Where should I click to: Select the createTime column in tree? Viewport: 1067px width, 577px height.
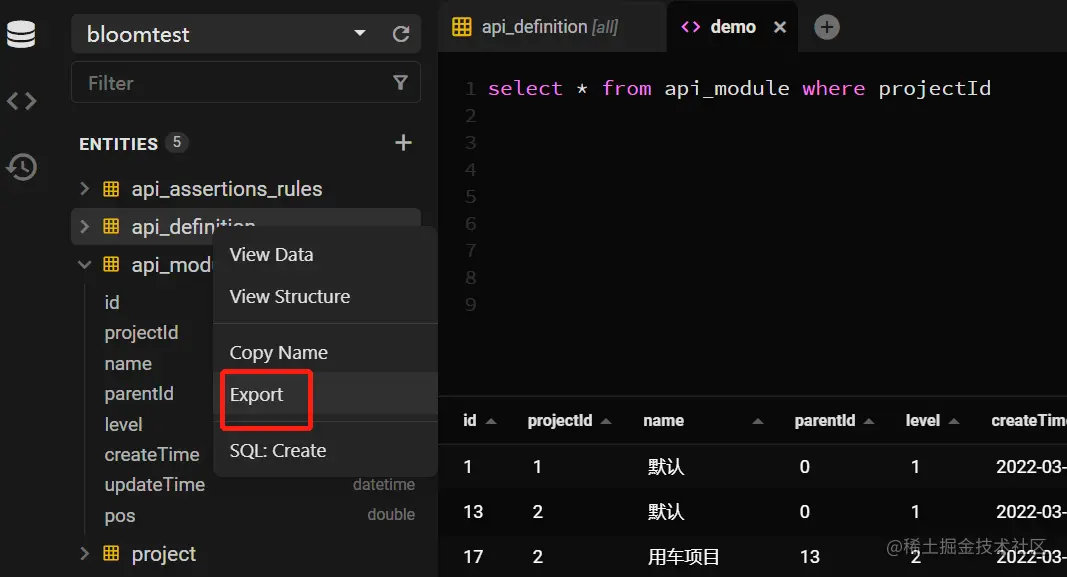click(152, 455)
